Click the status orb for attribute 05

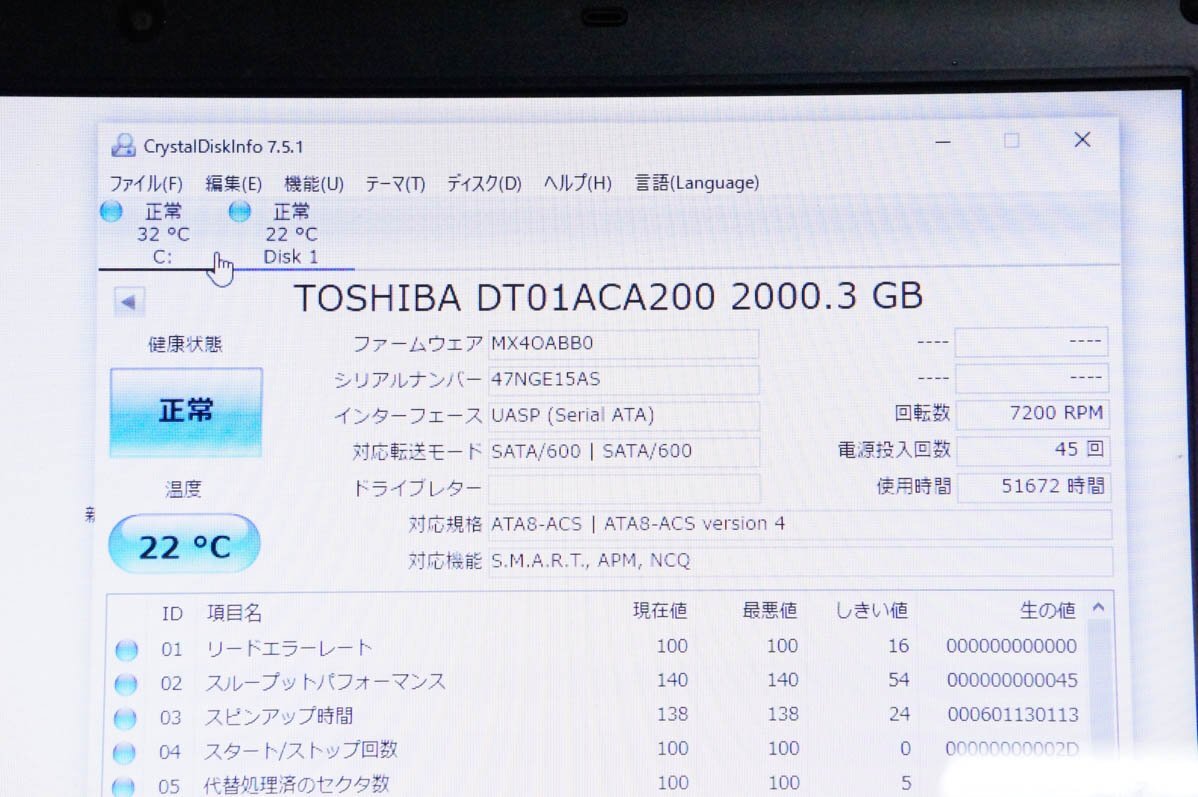[x=124, y=786]
